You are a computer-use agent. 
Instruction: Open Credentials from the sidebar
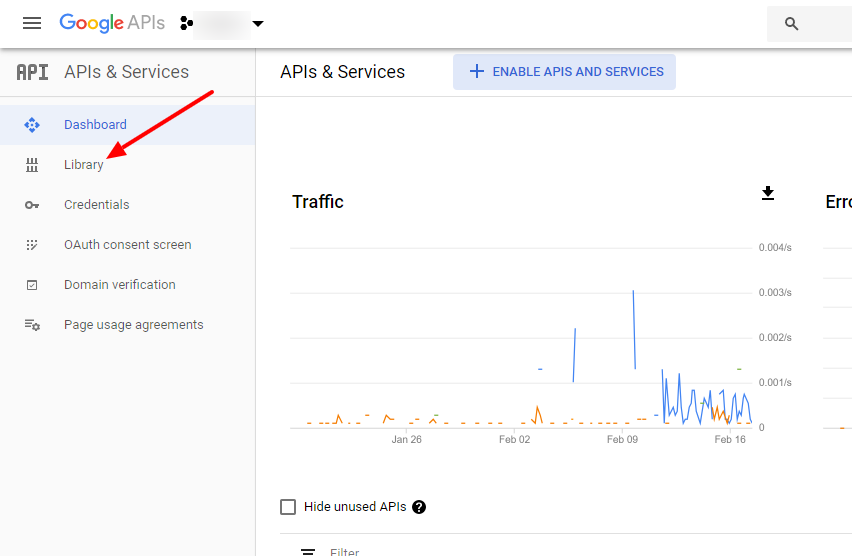[x=96, y=205]
